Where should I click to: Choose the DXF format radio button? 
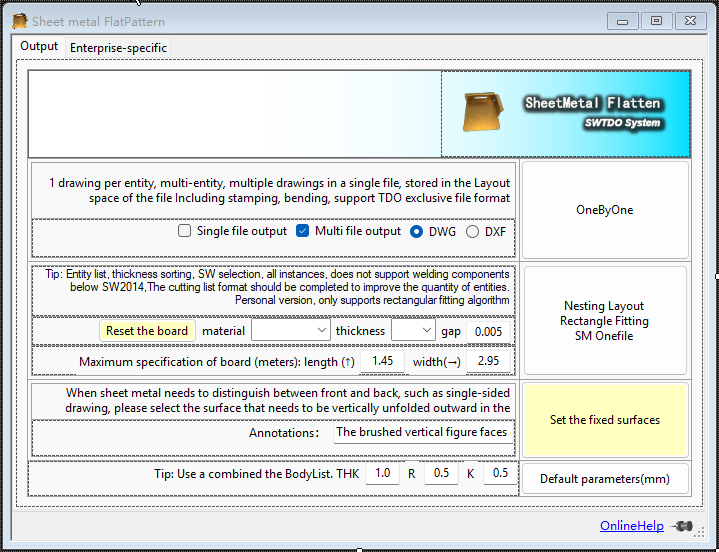point(472,231)
